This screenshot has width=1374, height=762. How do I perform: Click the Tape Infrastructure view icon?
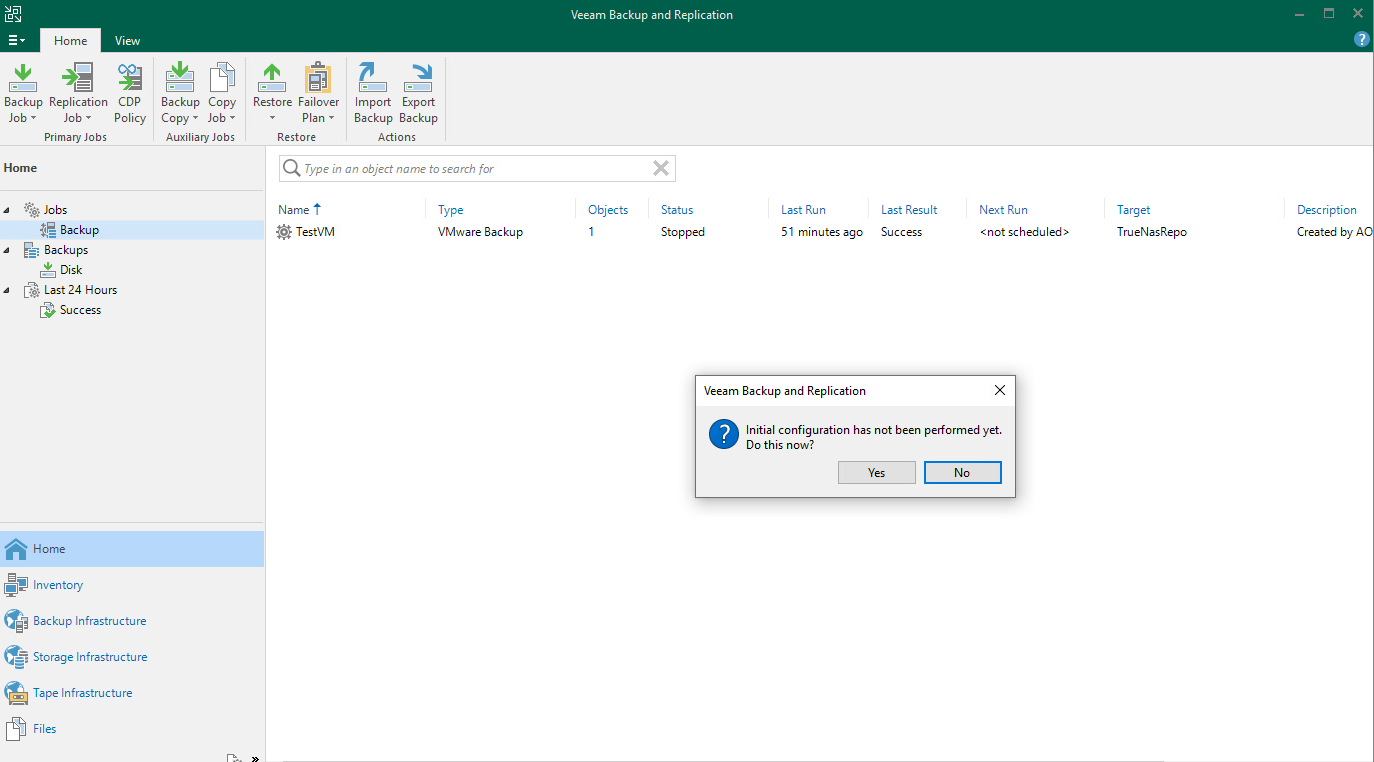tap(16, 693)
